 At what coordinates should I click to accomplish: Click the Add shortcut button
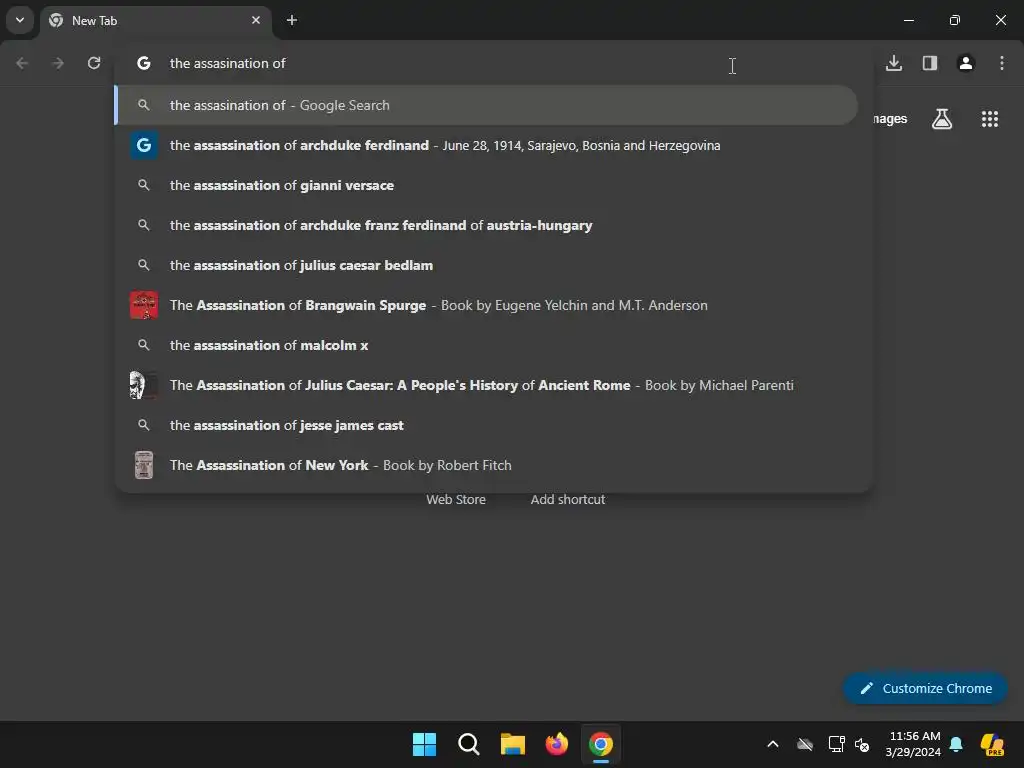pyautogui.click(x=568, y=500)
